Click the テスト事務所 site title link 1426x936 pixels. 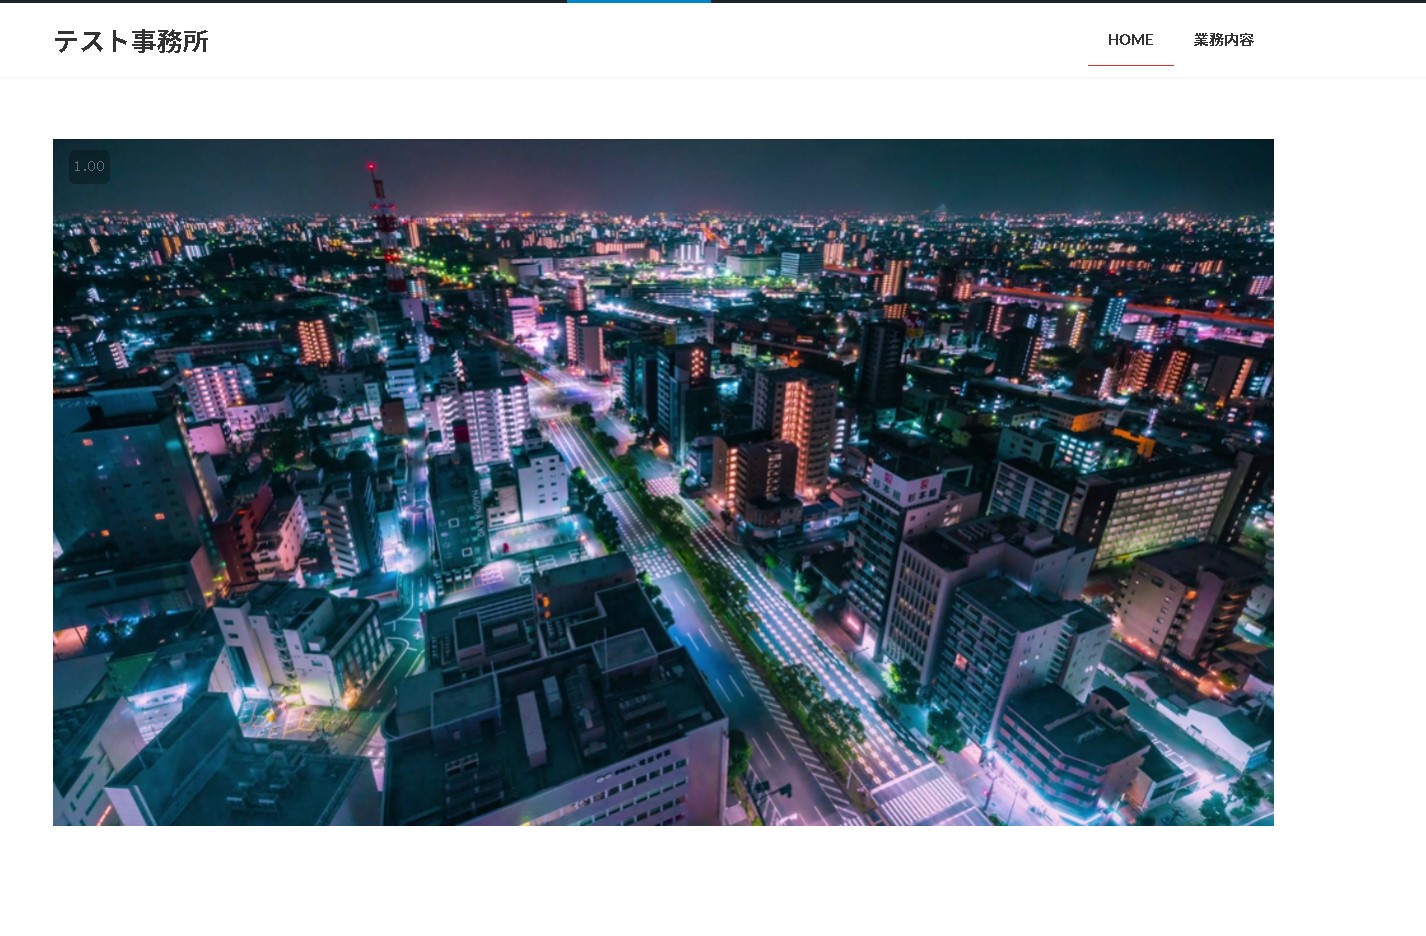tap(131, 42)
